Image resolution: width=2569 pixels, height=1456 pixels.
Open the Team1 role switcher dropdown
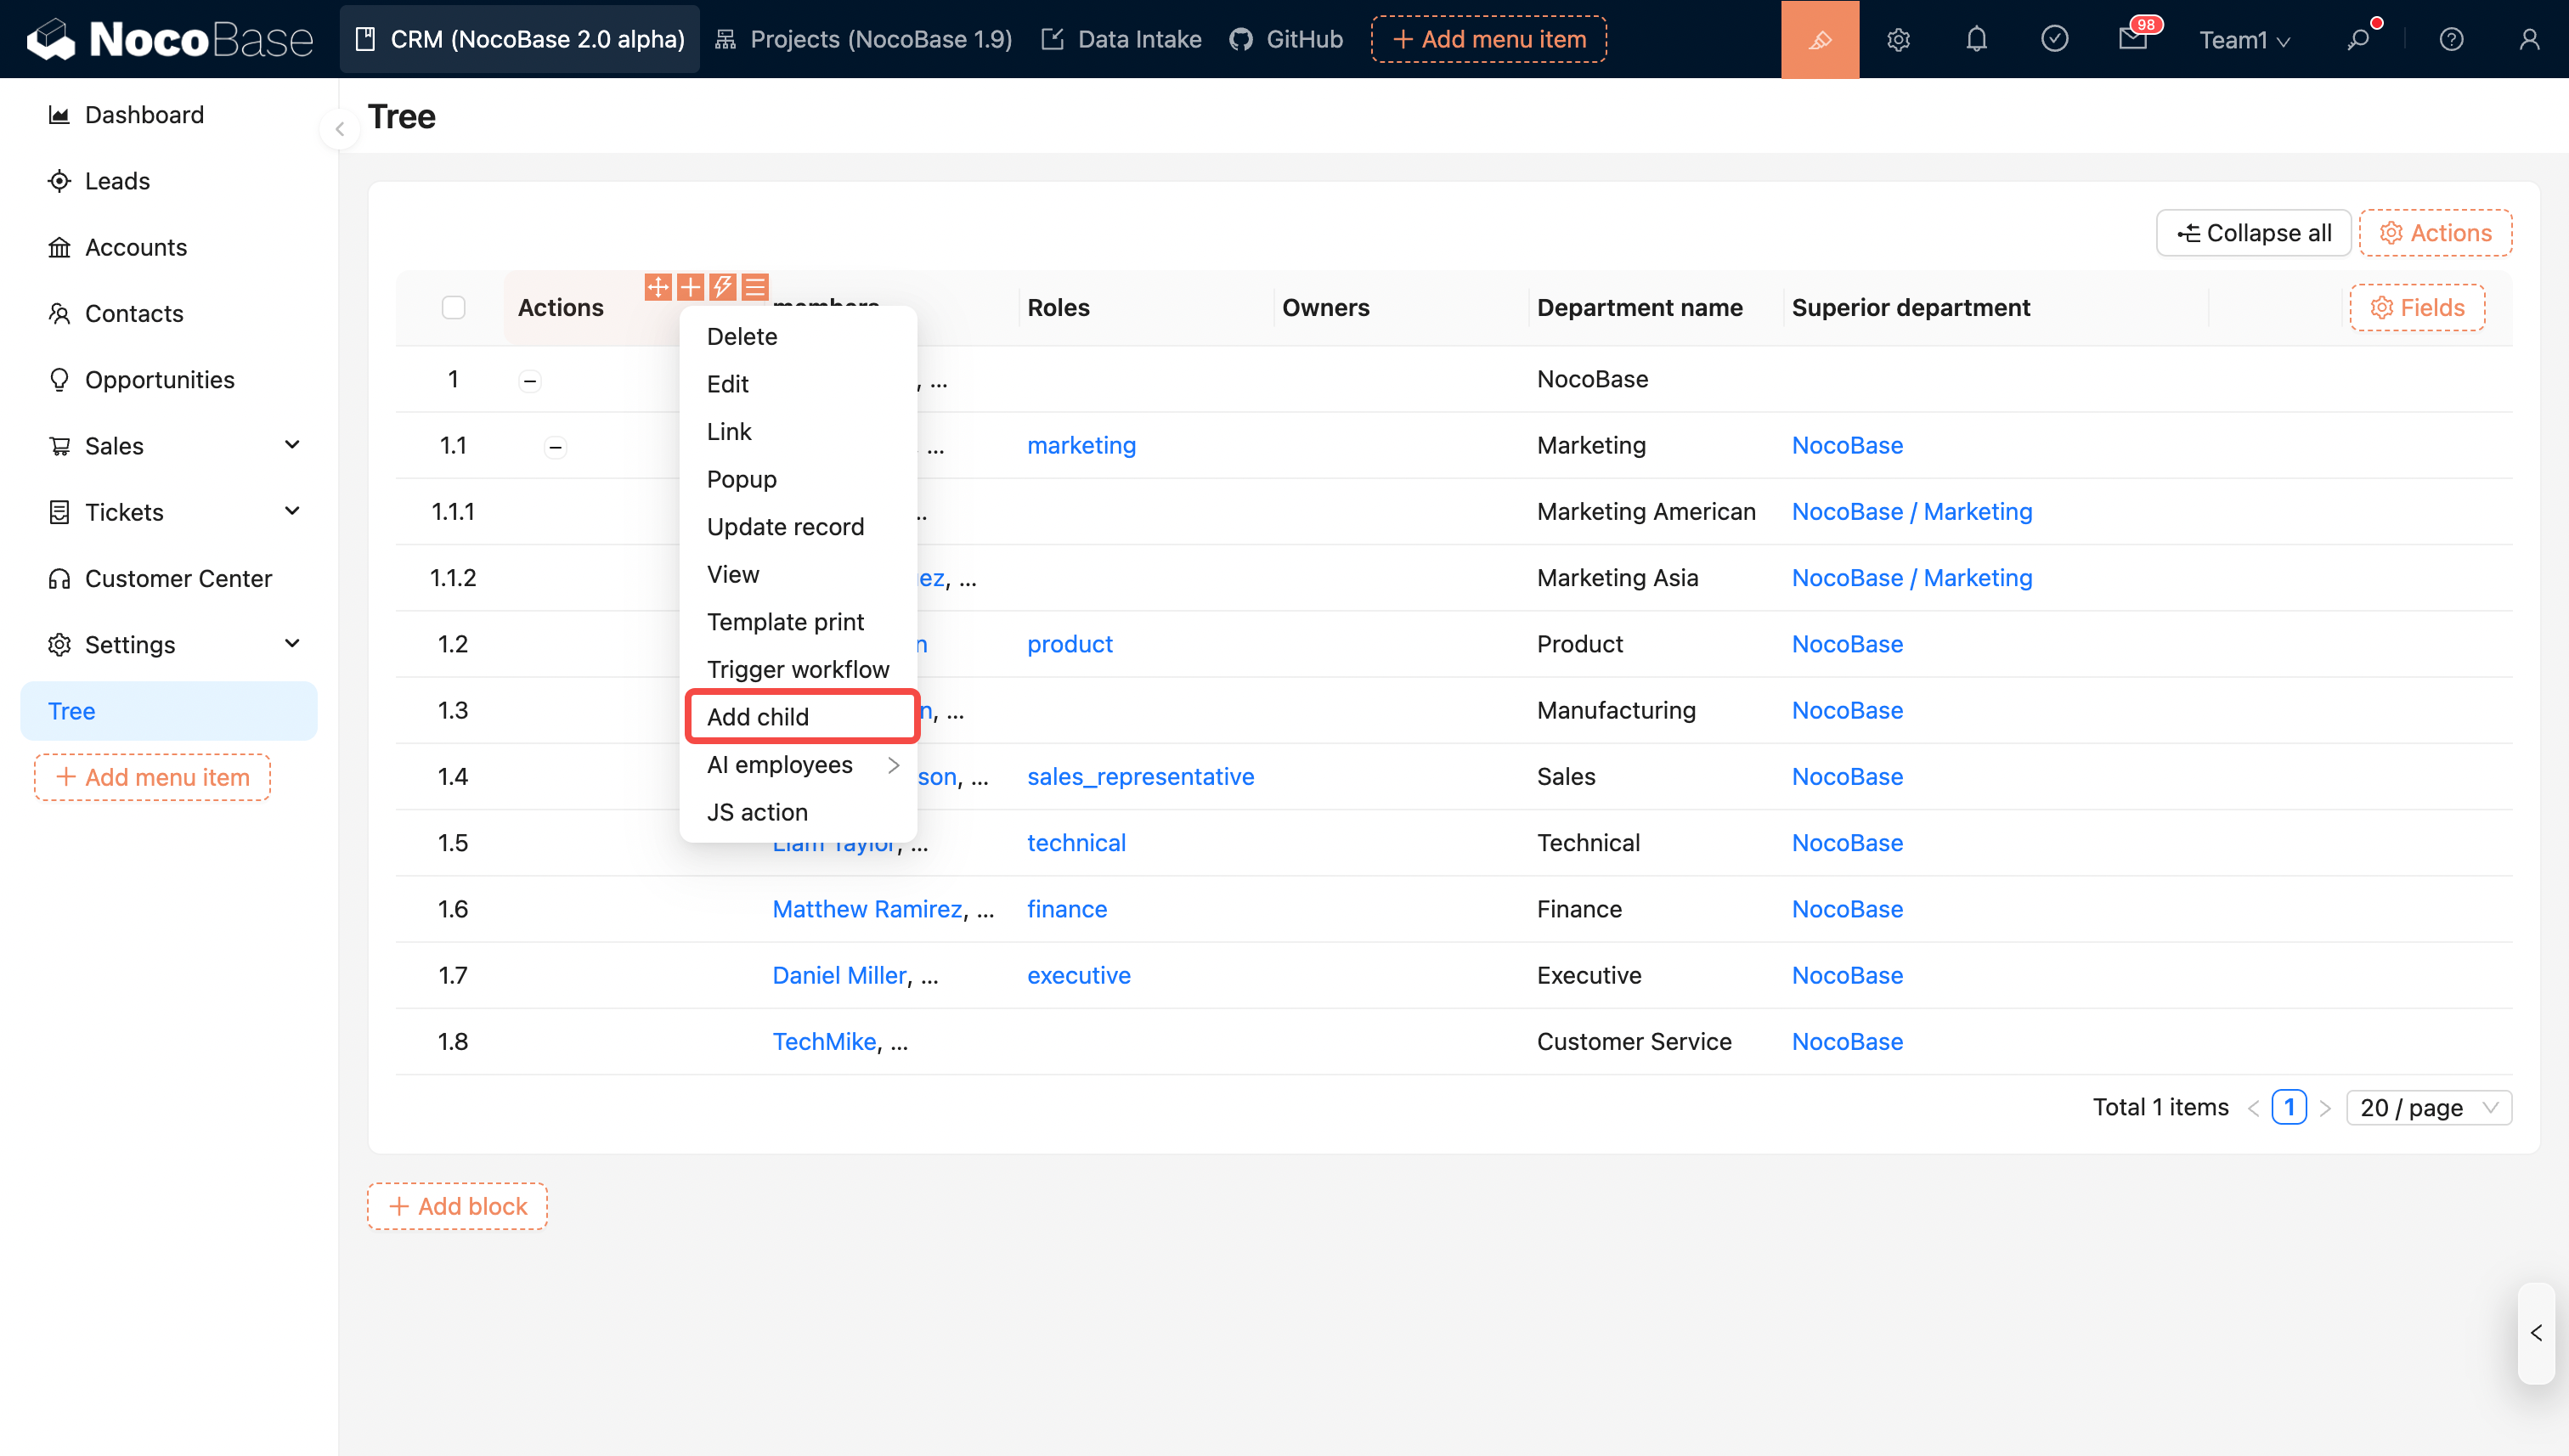[2243, 39]
